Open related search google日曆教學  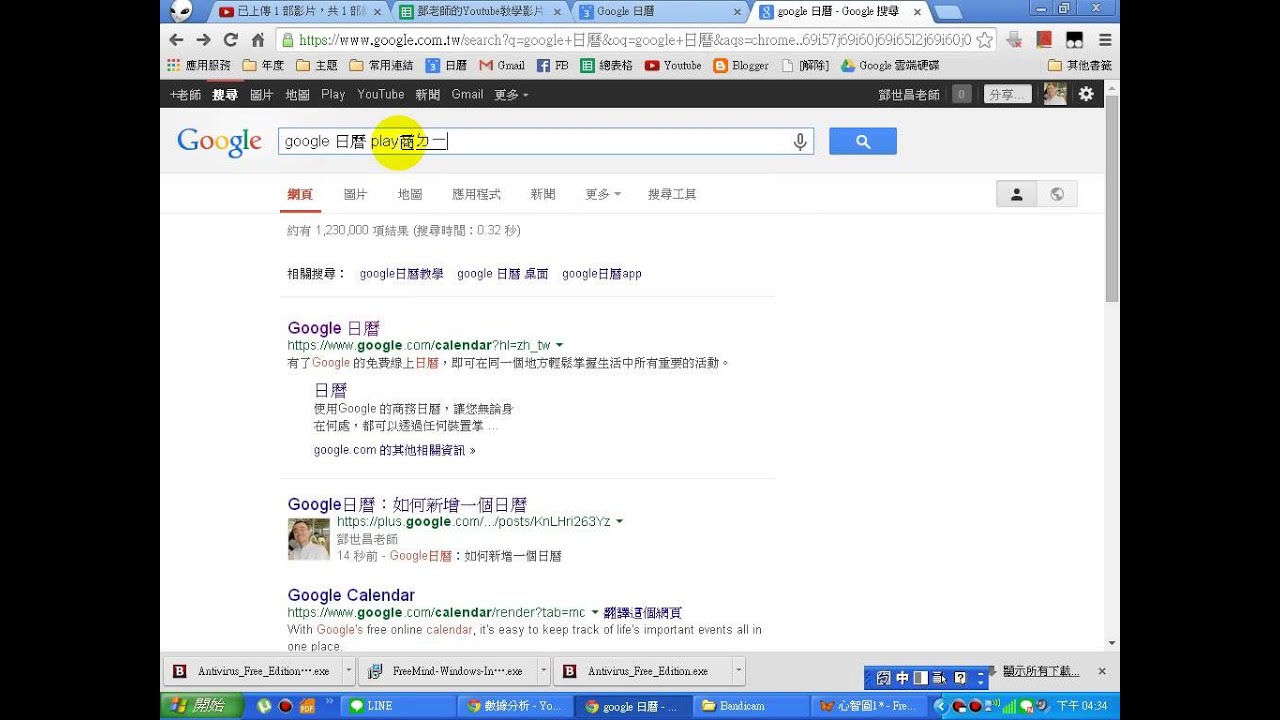pyautogui.click(x=401, y=273)
